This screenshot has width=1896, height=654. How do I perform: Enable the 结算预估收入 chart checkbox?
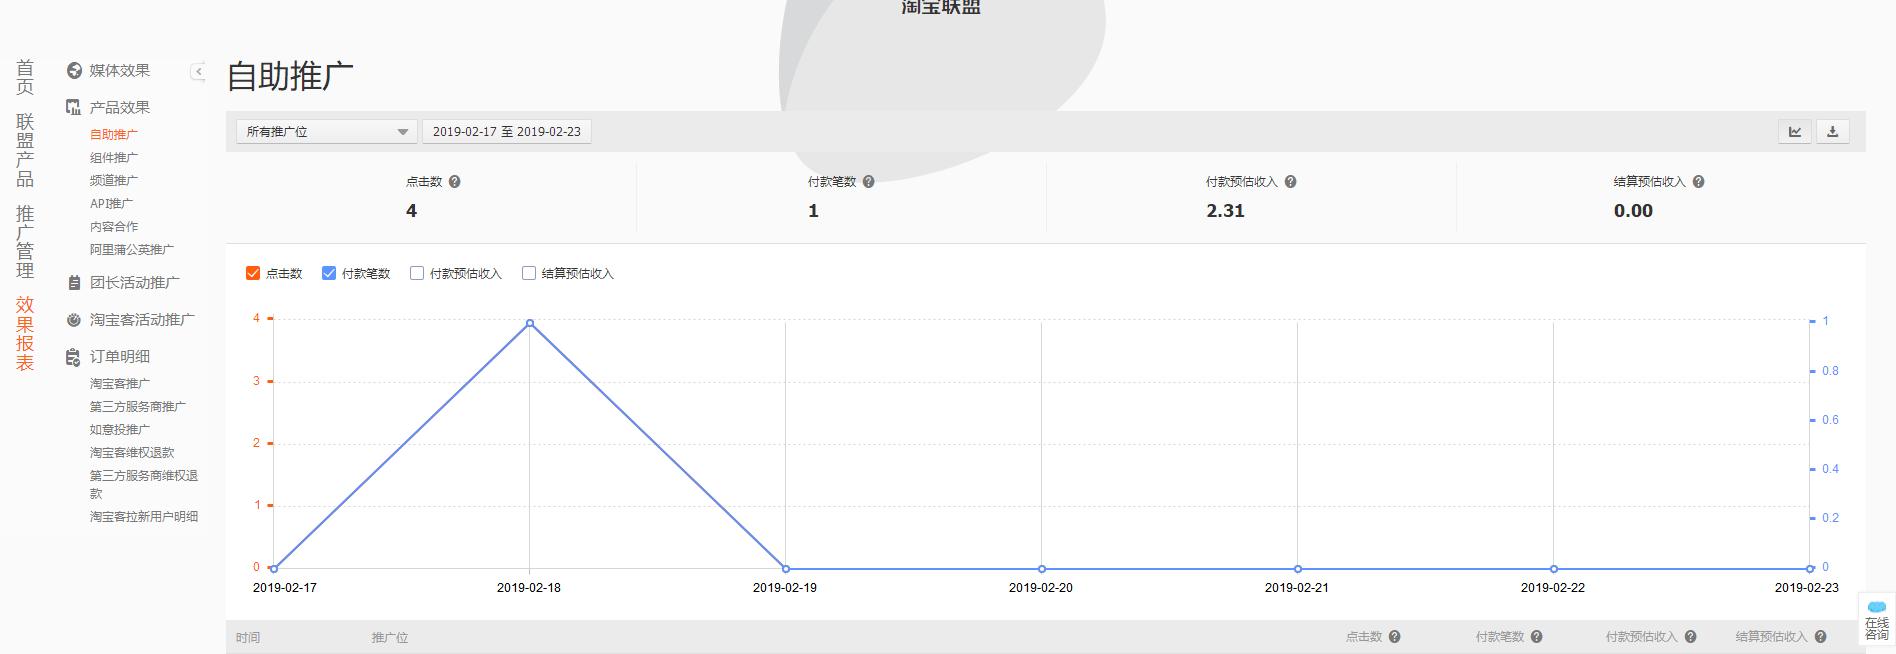click(x=529, y=273)
